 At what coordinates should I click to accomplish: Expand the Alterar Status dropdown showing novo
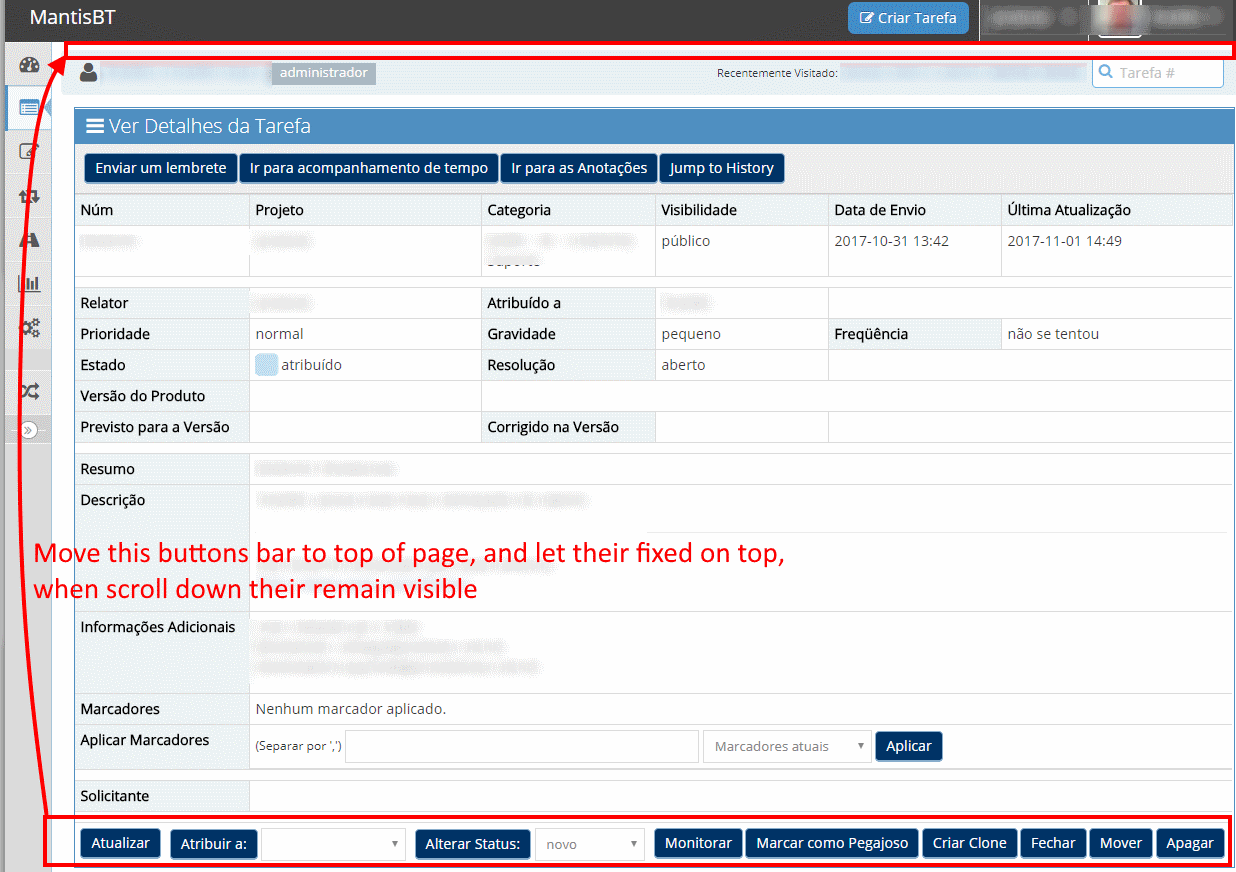(590, 844)
